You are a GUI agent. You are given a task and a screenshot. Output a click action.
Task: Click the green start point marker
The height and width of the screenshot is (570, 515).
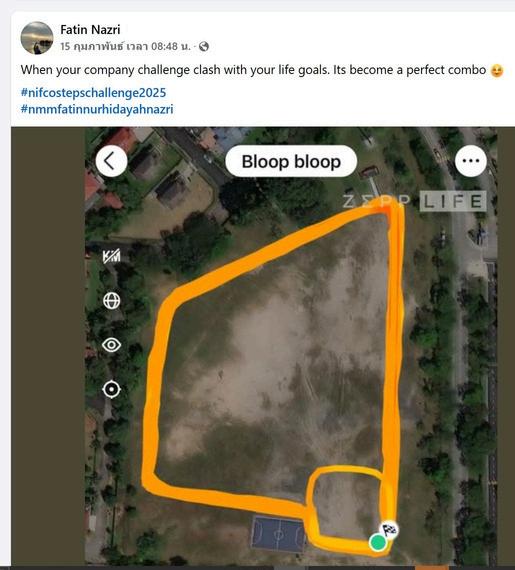378,542
